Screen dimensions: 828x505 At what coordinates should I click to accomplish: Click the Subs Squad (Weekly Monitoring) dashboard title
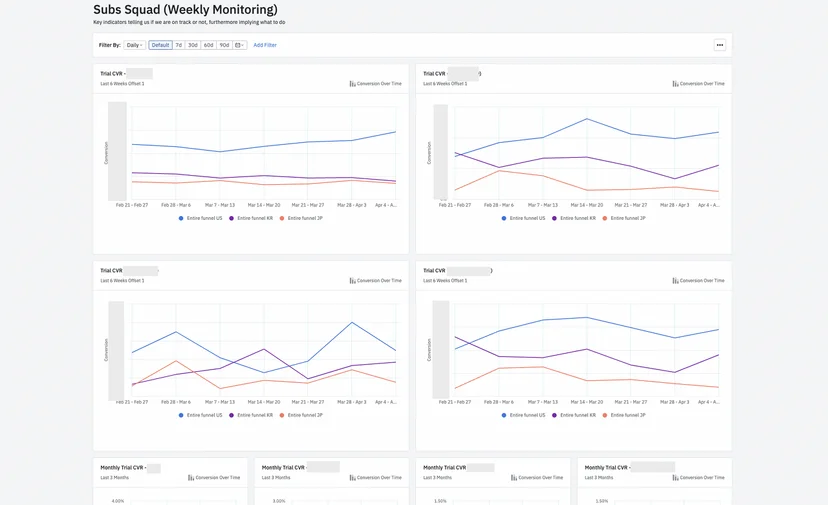185,10
